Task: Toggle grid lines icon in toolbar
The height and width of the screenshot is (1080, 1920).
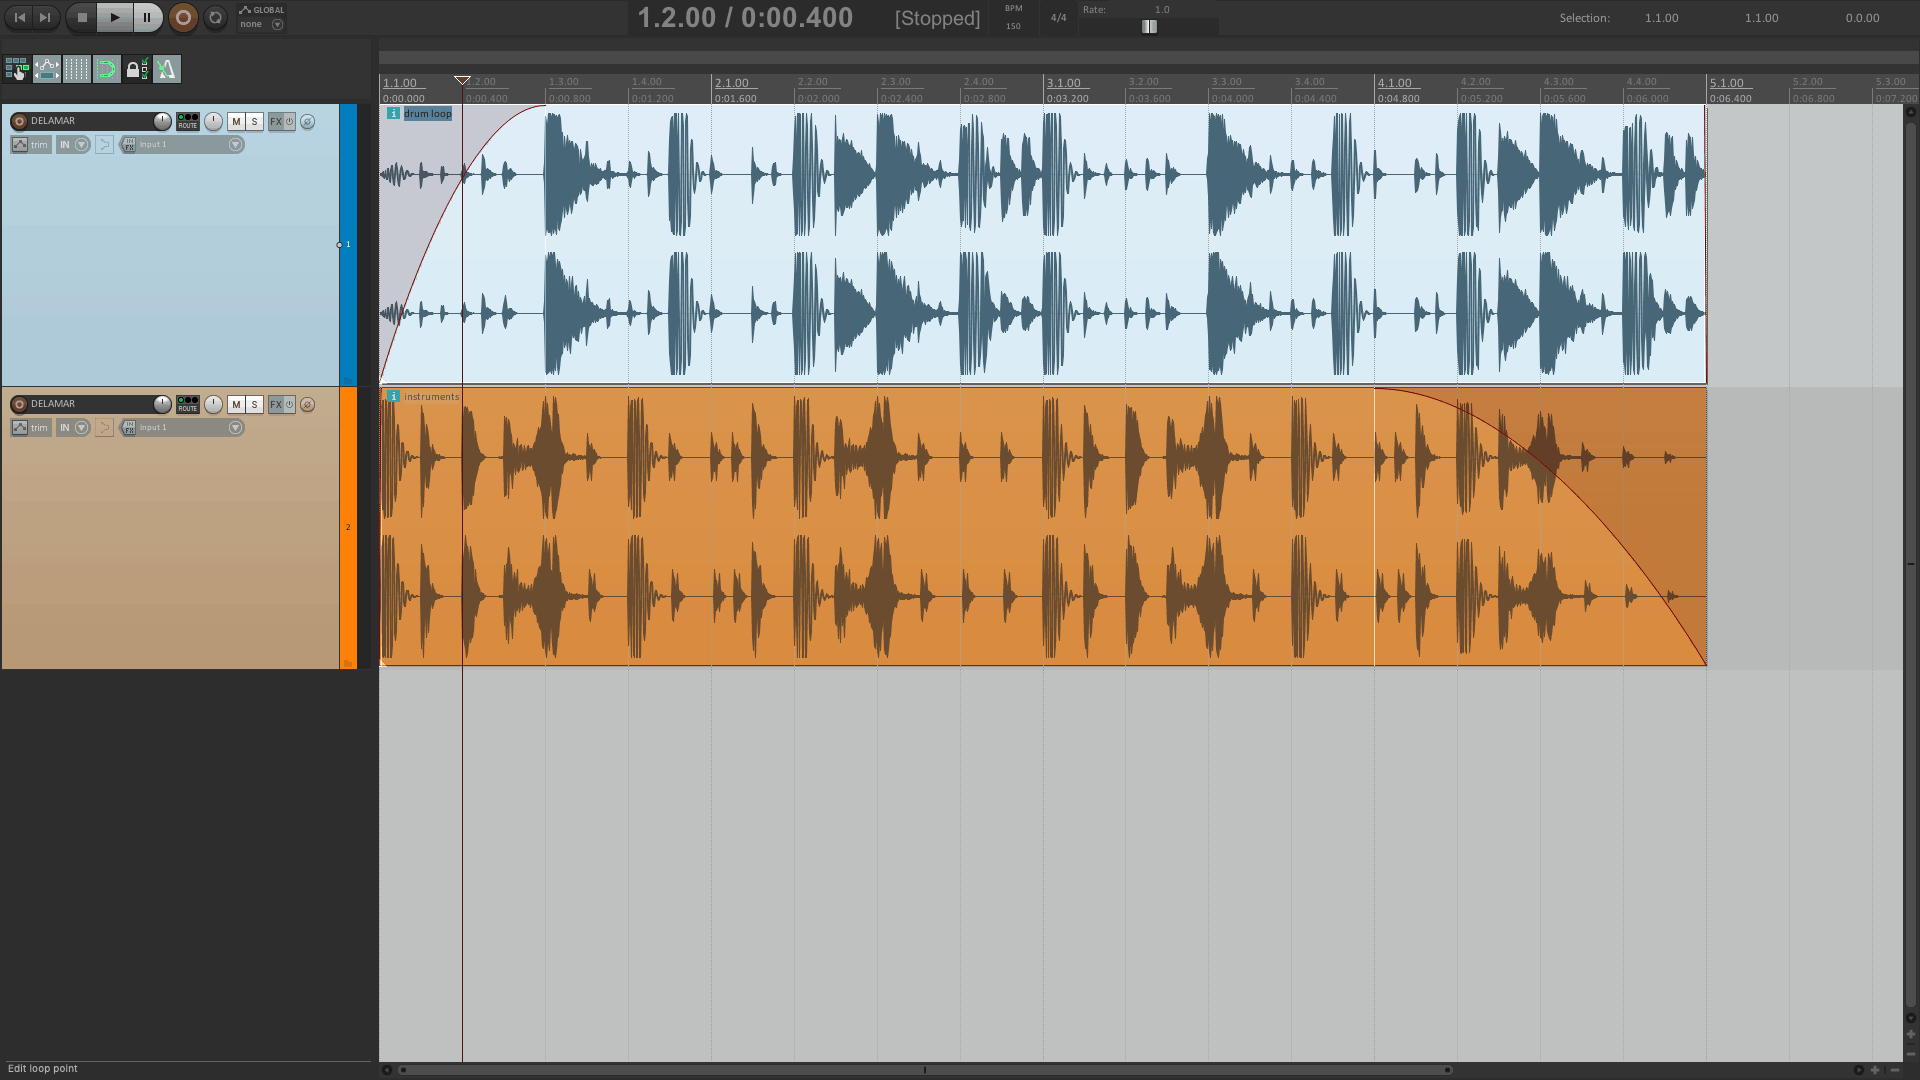Action: point(76,69)
